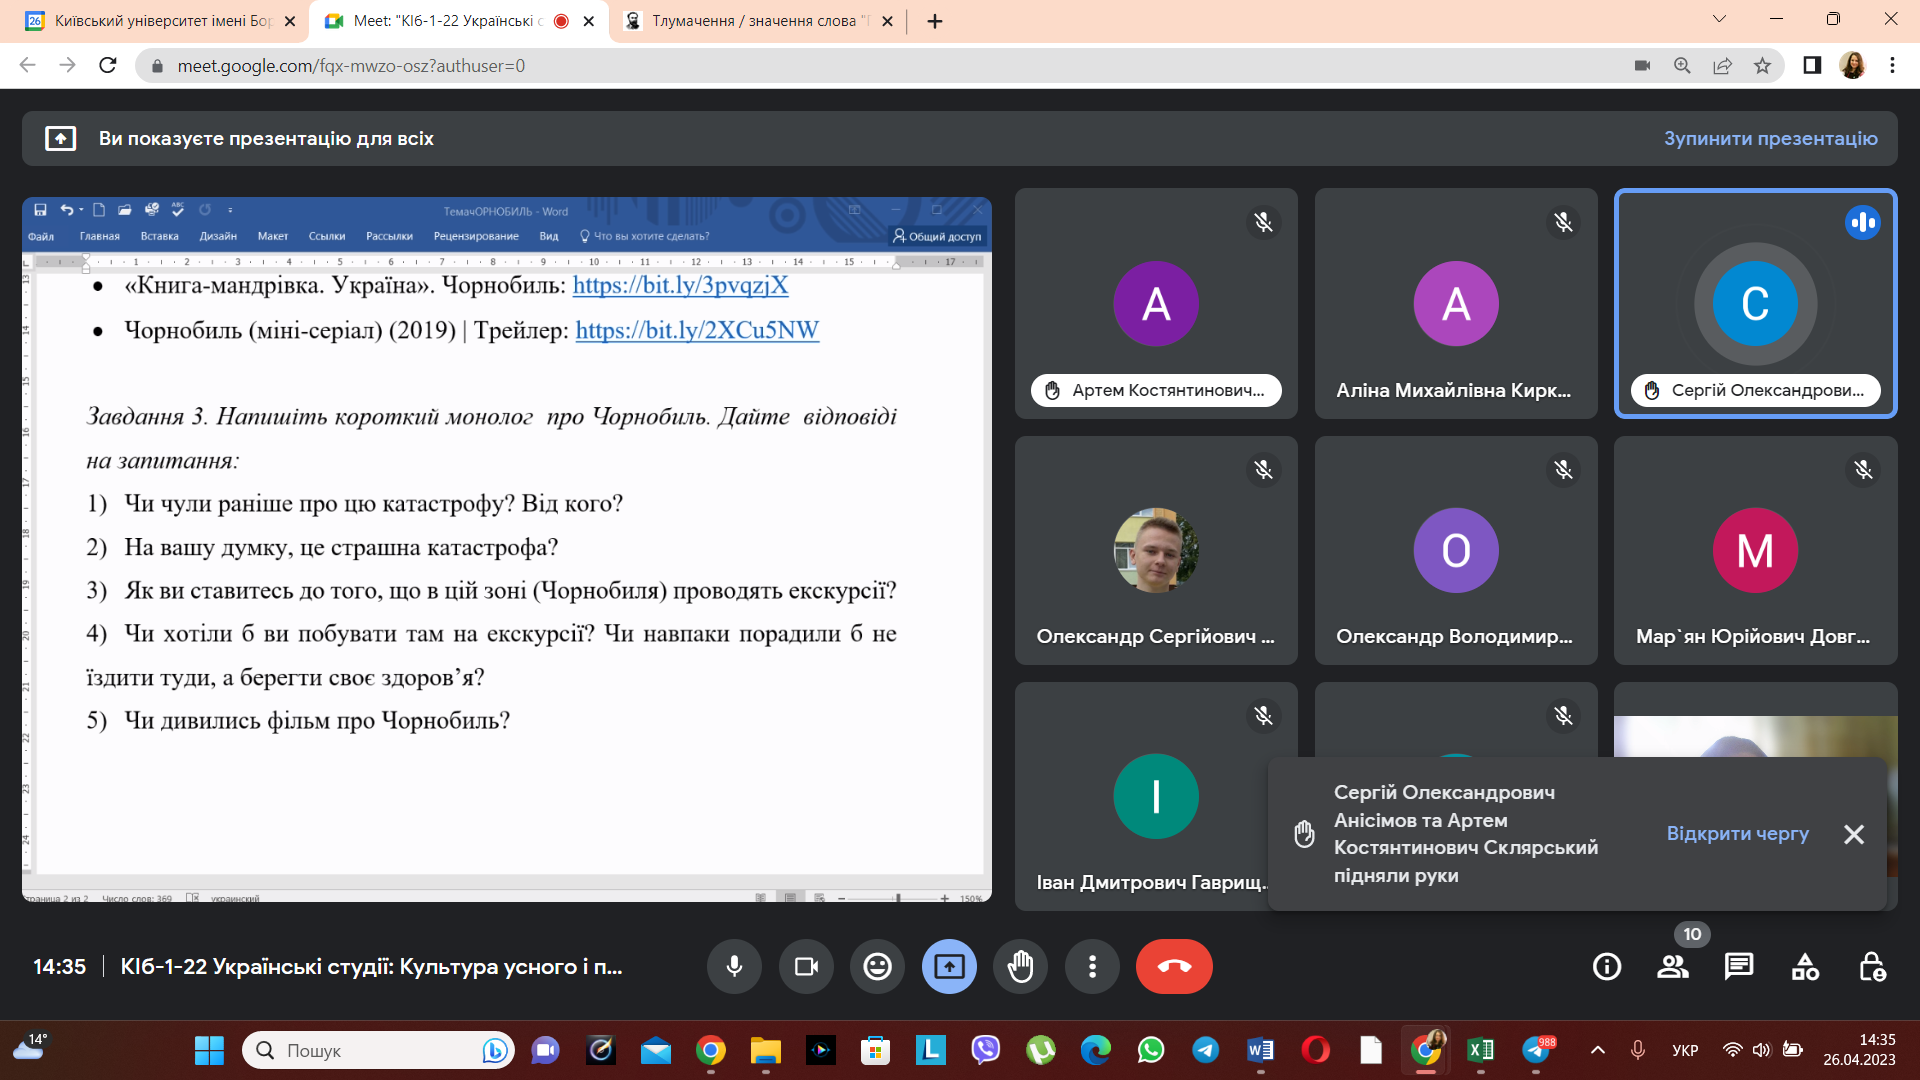Viewport: 1920px width, 1080px height.
Task: Open the meeting details info icon
Action: click(1606, 966)
